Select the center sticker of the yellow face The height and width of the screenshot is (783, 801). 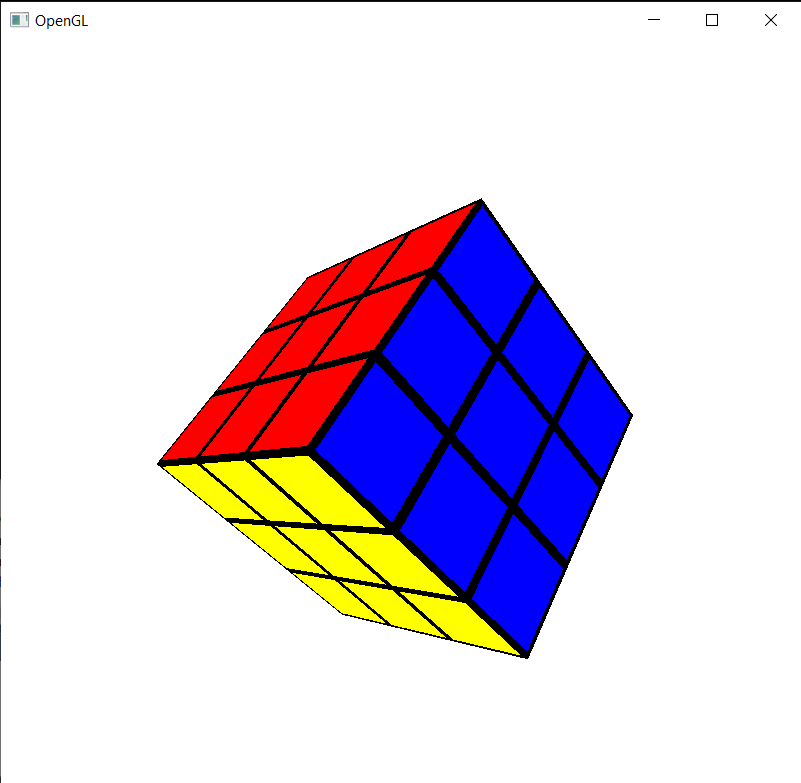[331, 553]
